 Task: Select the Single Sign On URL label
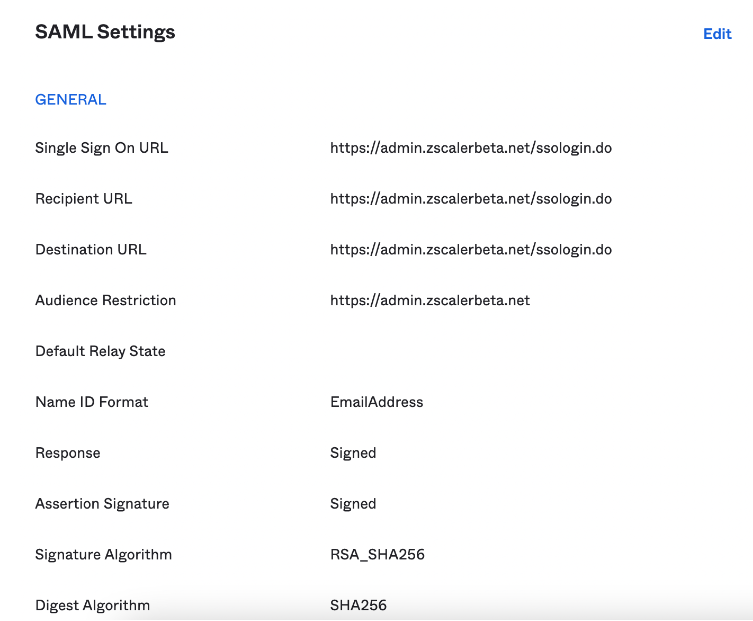tap(101, 148)
